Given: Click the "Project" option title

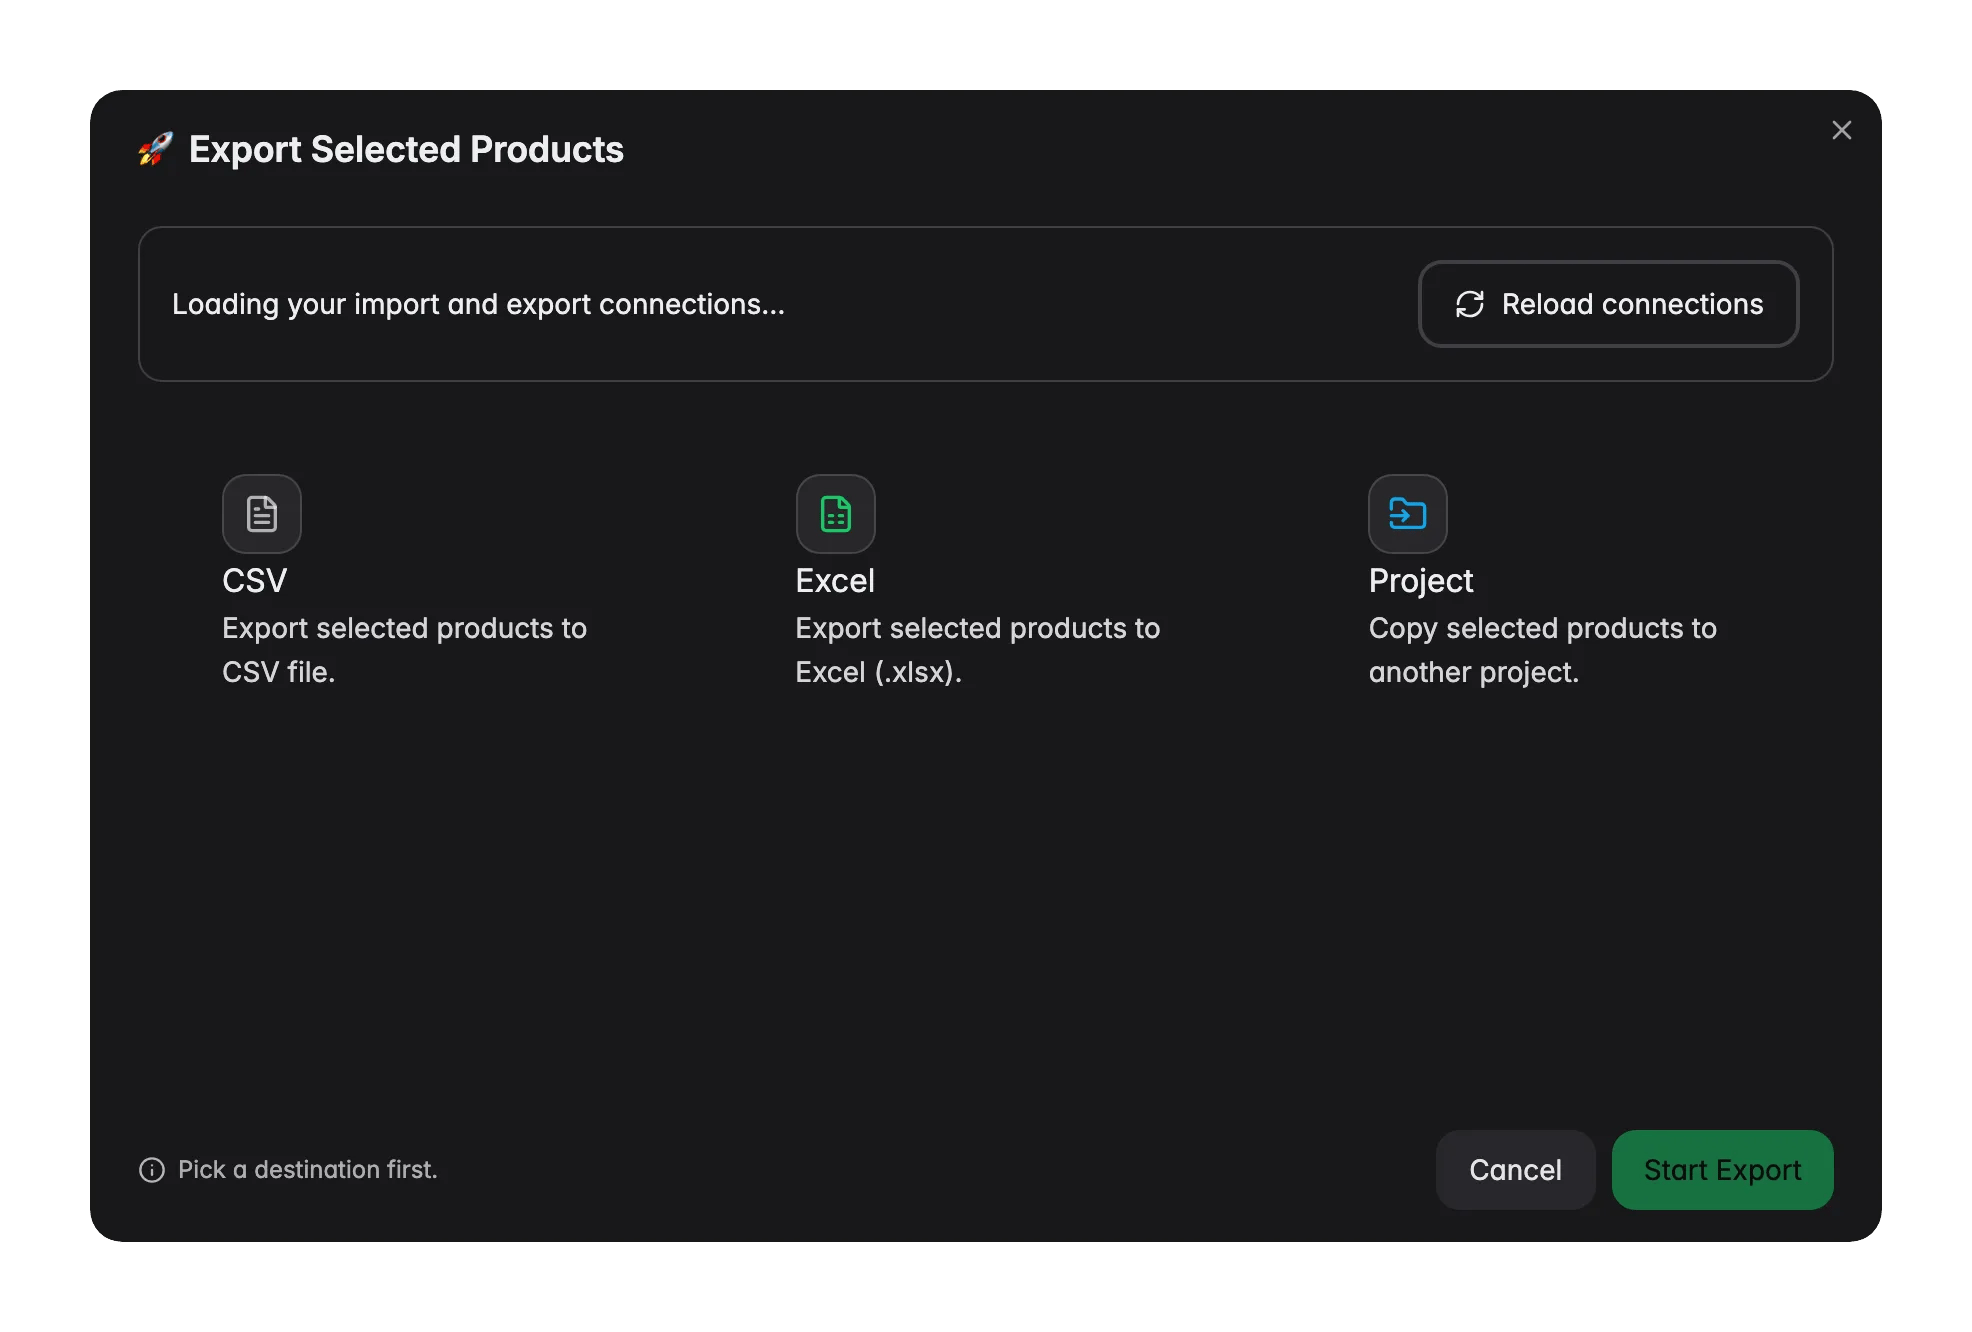Looking at the screenshot, I should 1421,581.
